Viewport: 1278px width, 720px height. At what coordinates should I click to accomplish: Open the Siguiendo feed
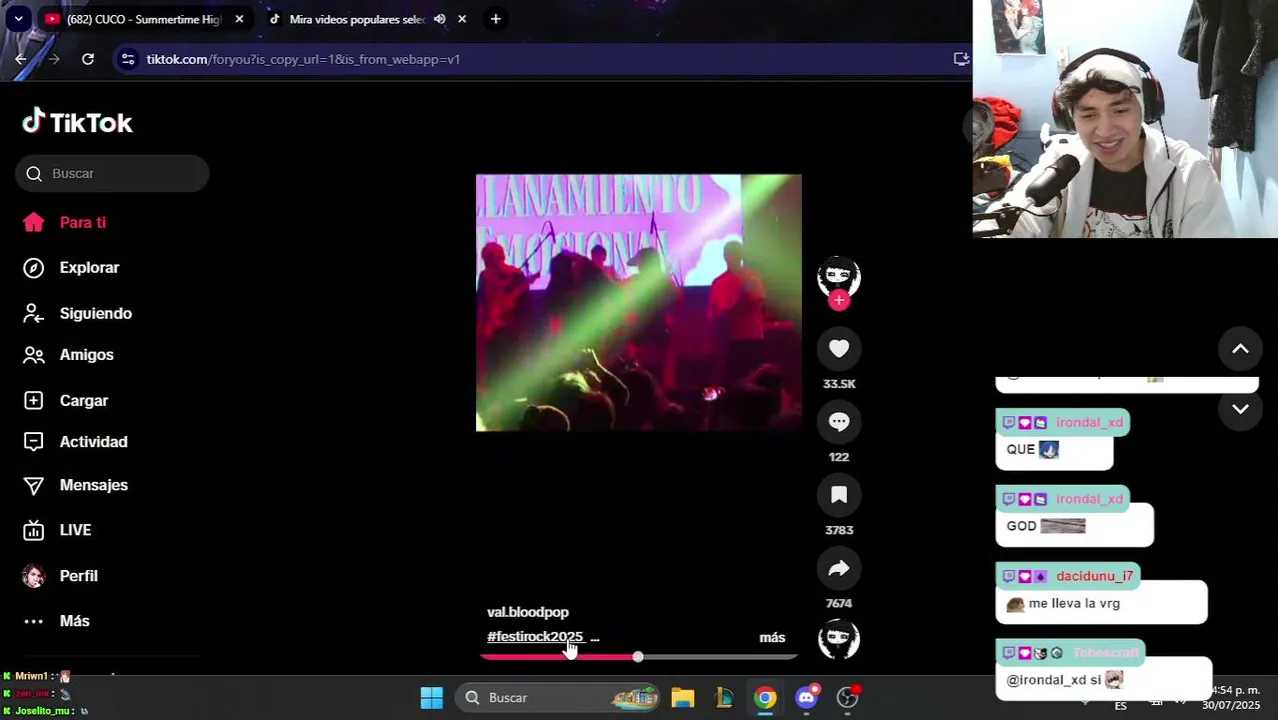click(77, 314)
